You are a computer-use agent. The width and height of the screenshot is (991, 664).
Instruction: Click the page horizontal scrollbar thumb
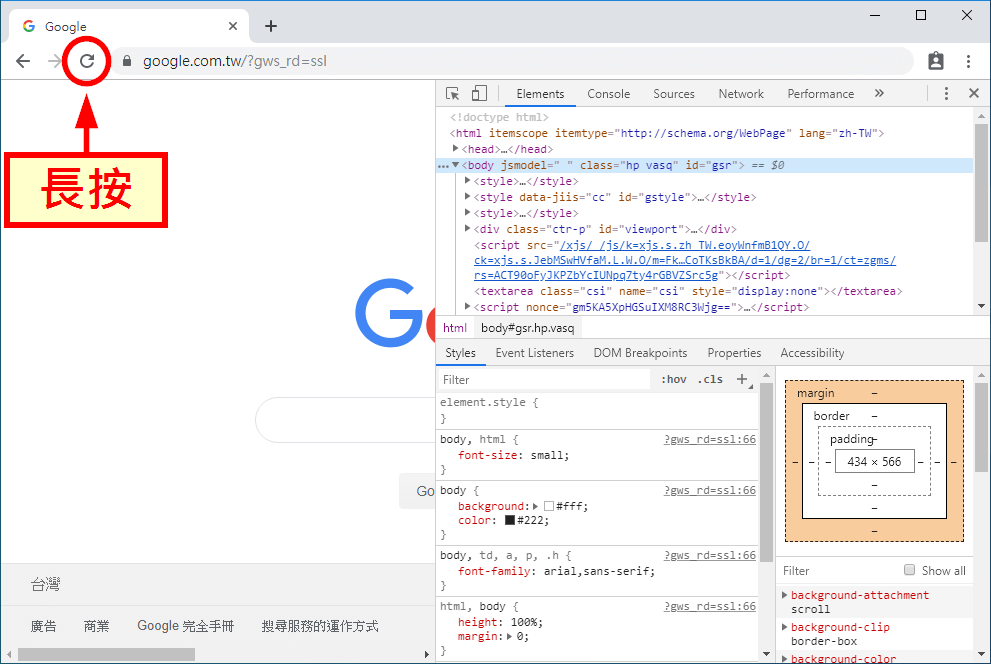click(x=106, y=654)
